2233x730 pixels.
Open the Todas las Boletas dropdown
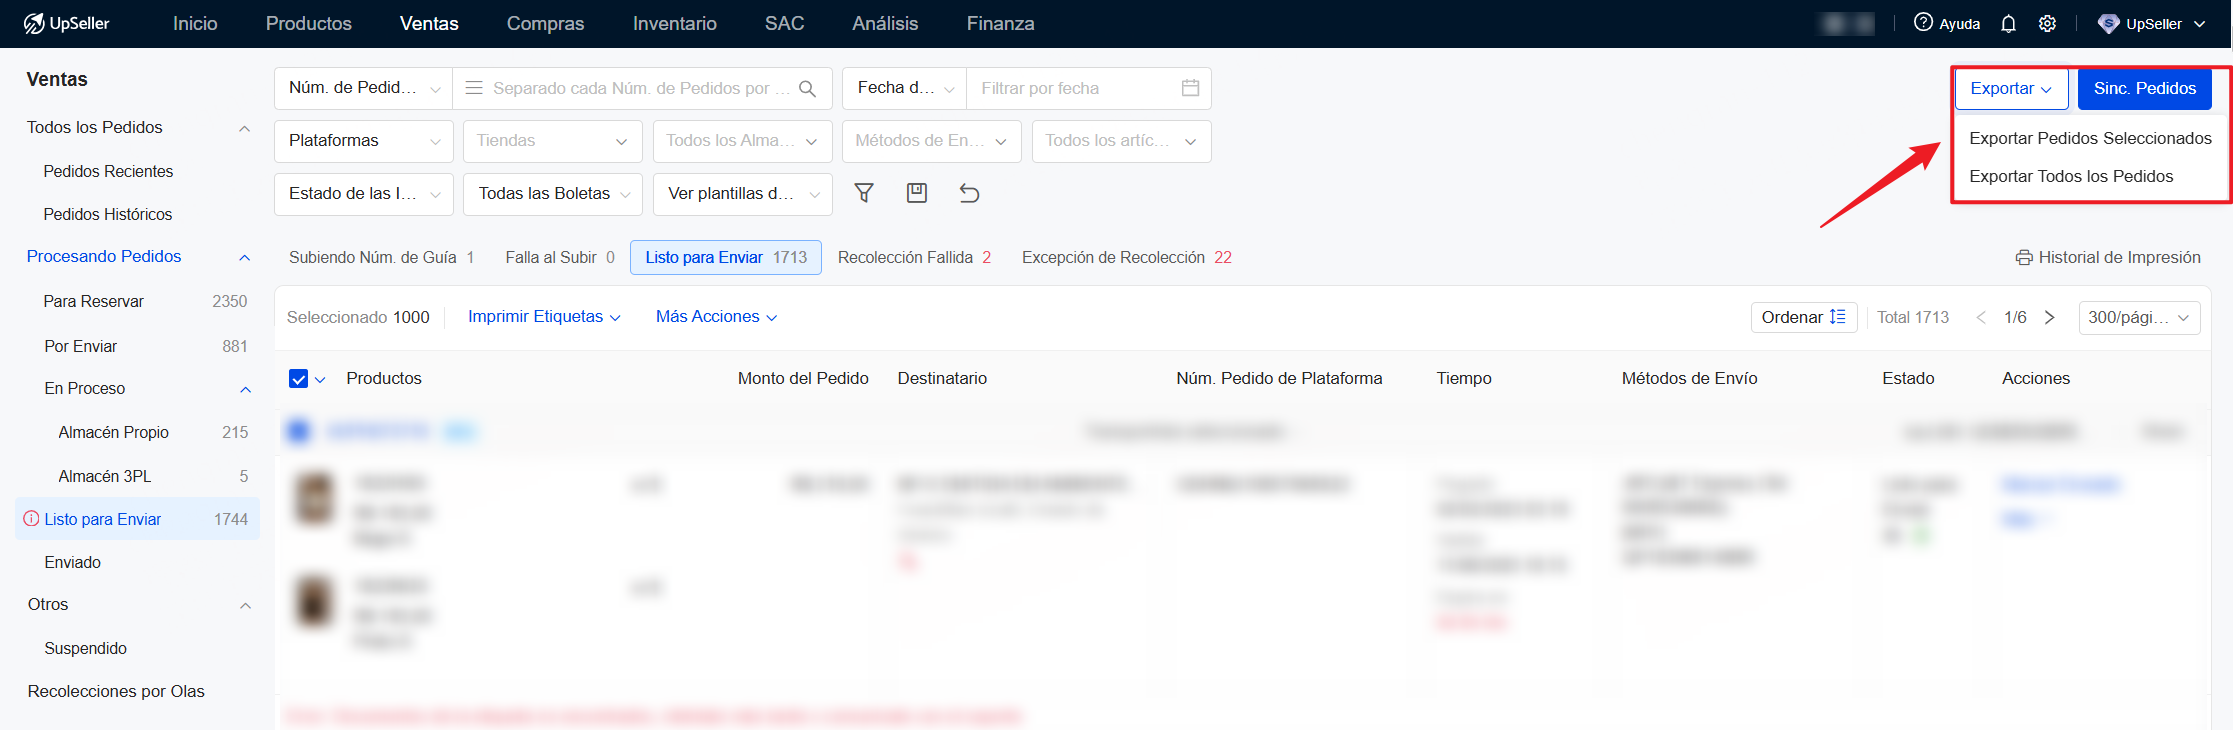552,194
